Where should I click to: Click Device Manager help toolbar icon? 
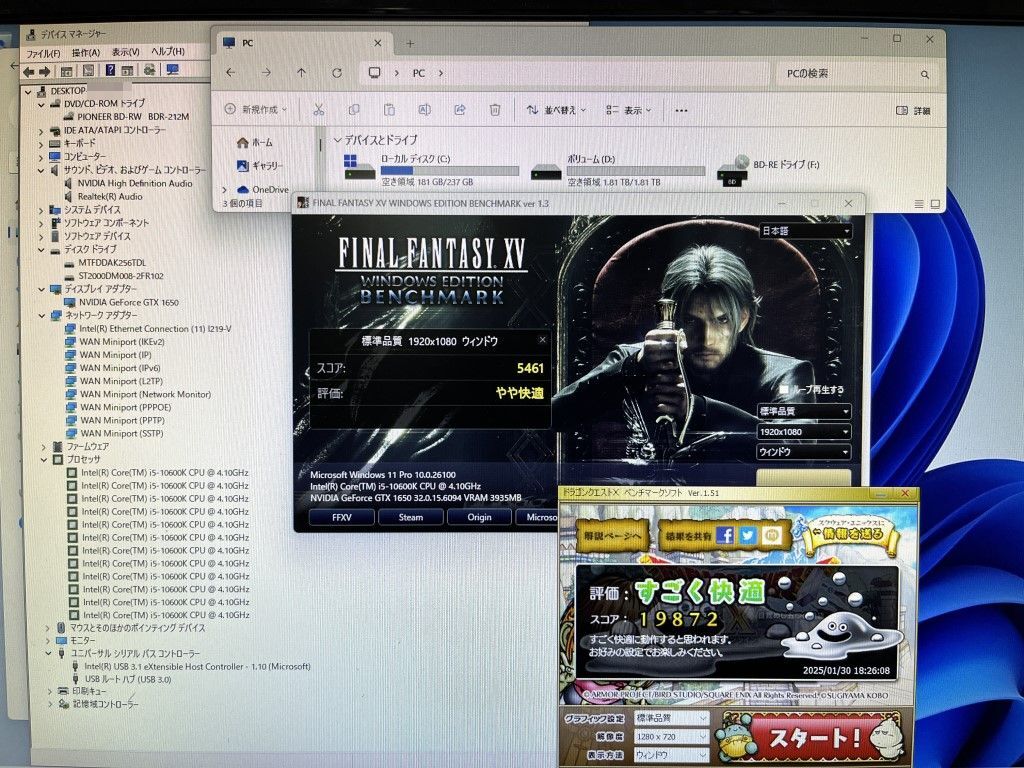point(110,71)
